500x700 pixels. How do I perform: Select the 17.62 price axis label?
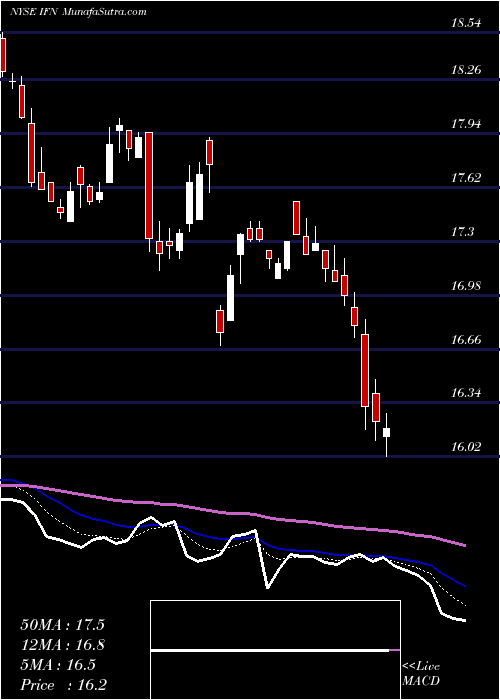[x=466, y=178]
